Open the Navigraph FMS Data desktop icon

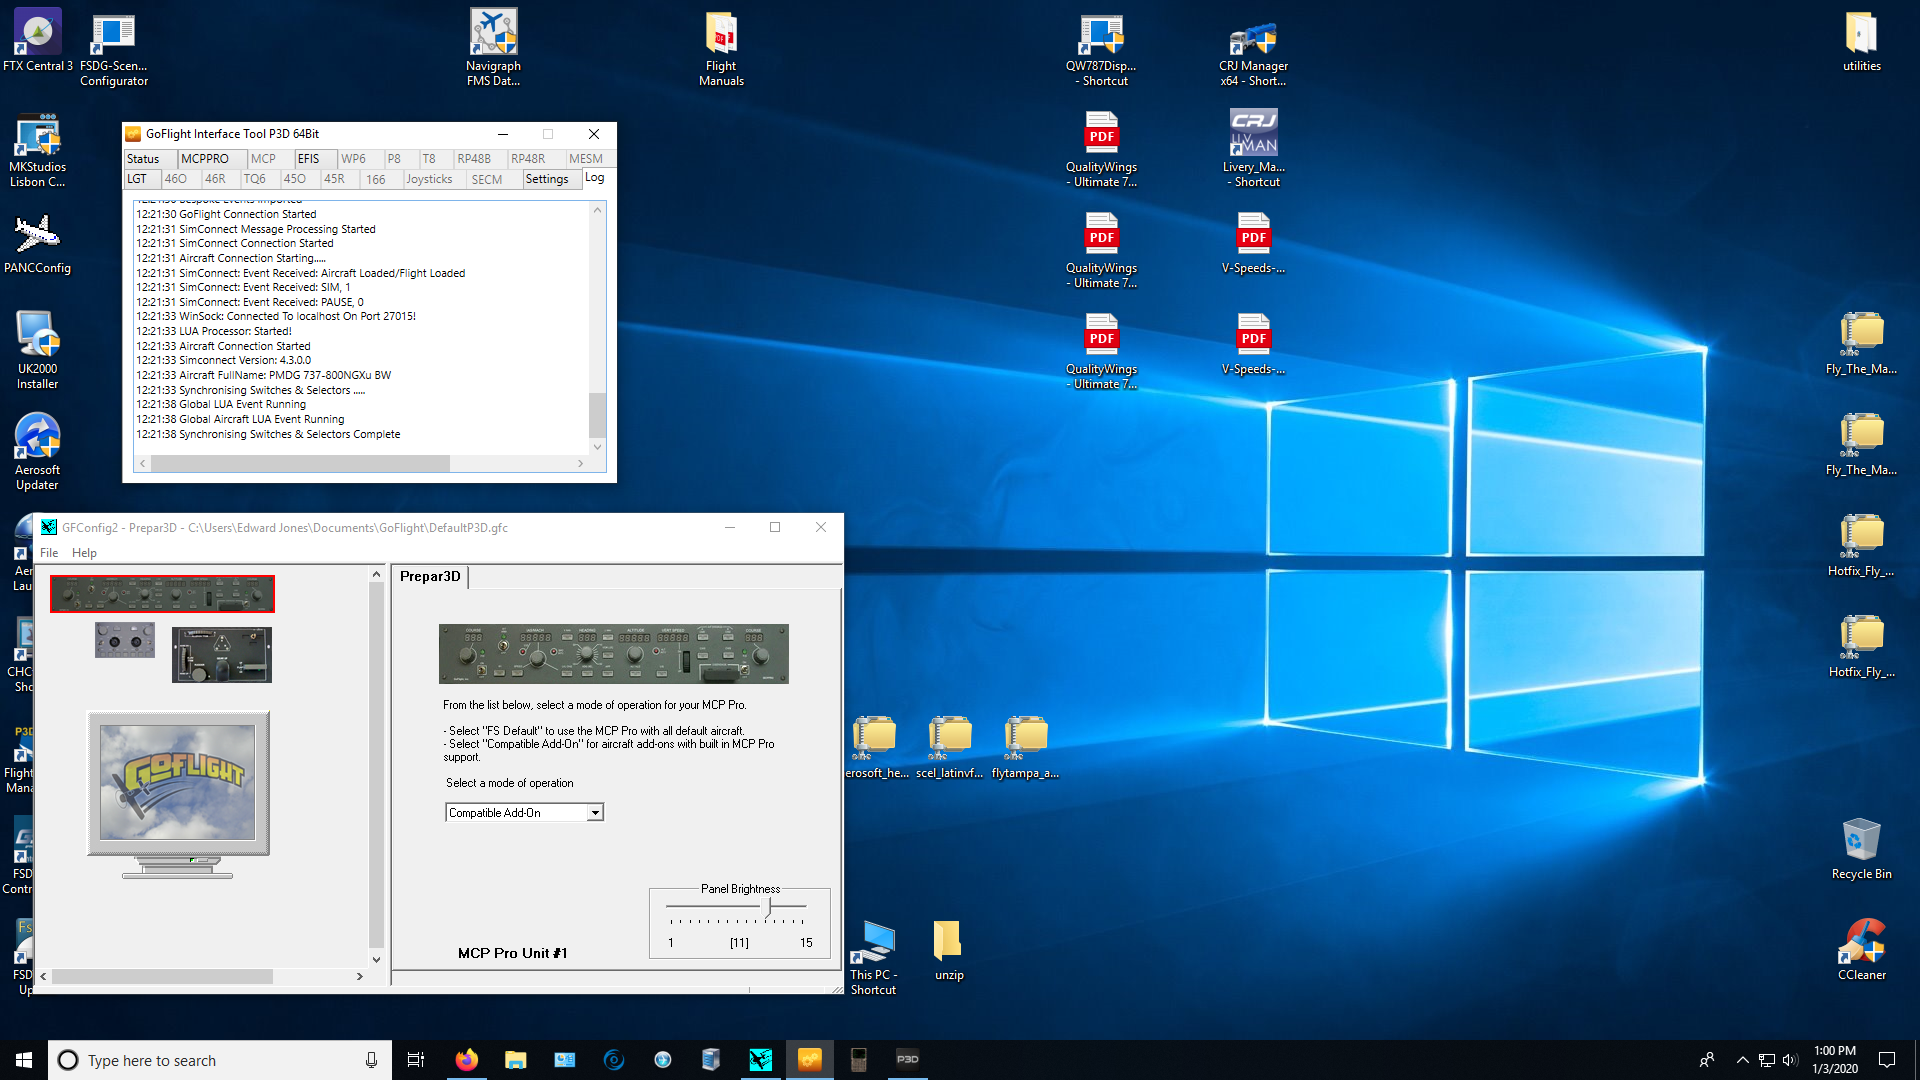493,48
